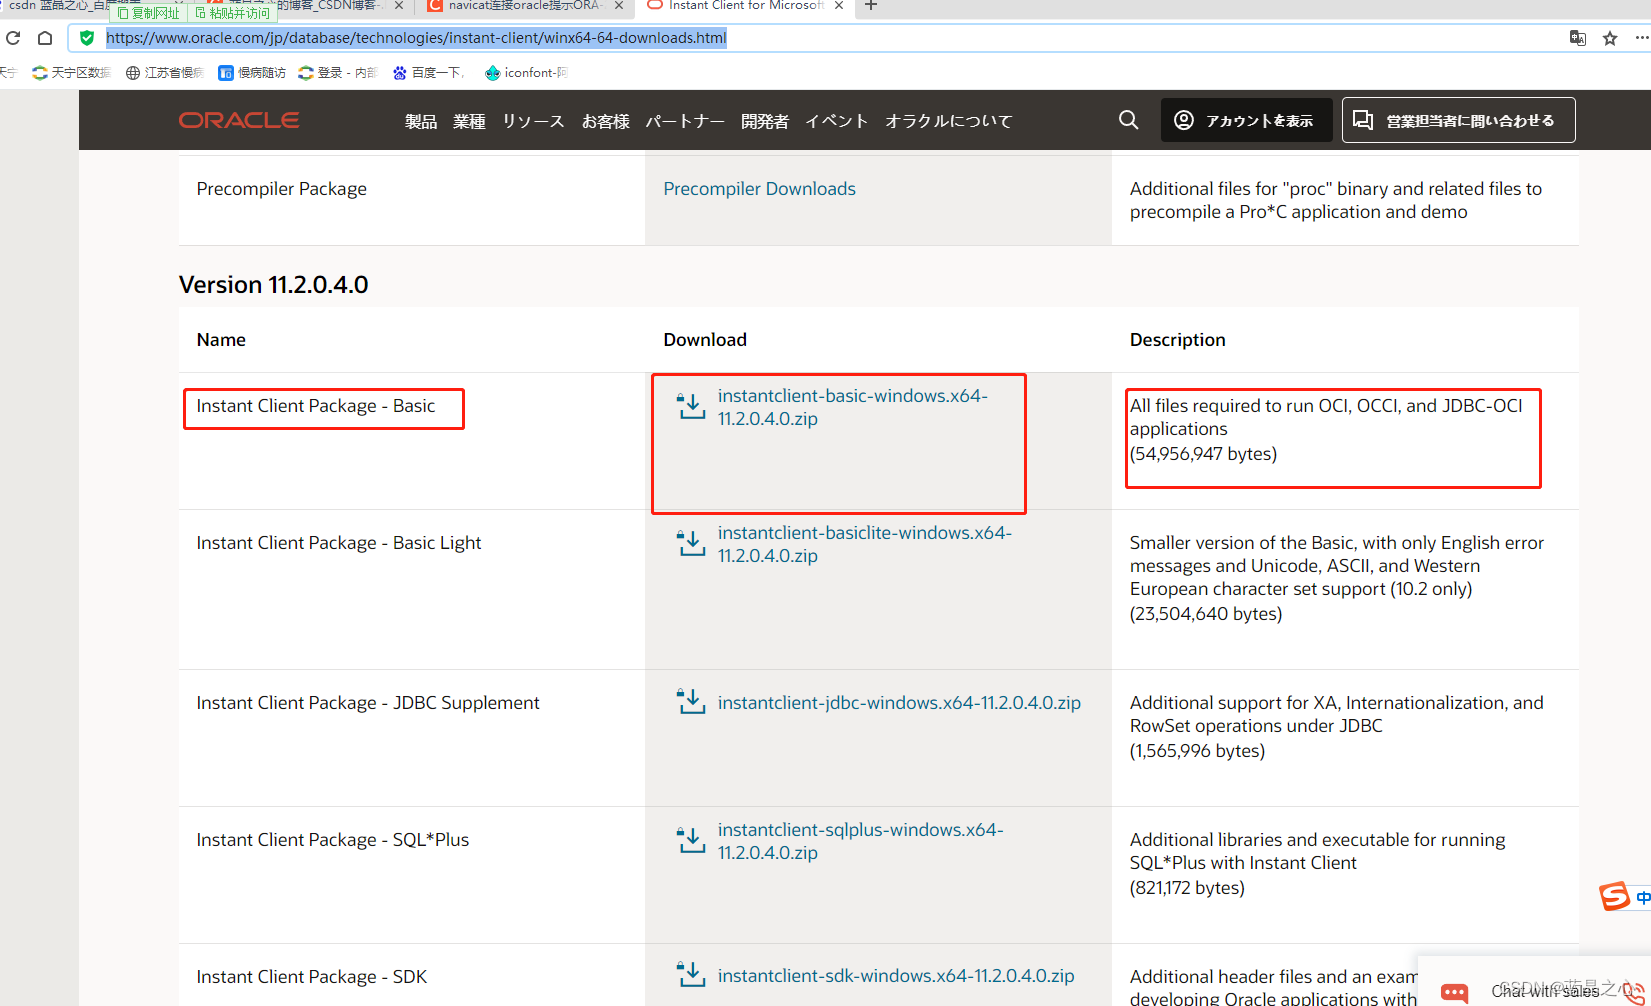The image size is (1651, 1006).
Task: Open オラクルについて navigation menu
Action: pyautogui.click(x=949, y=121)
